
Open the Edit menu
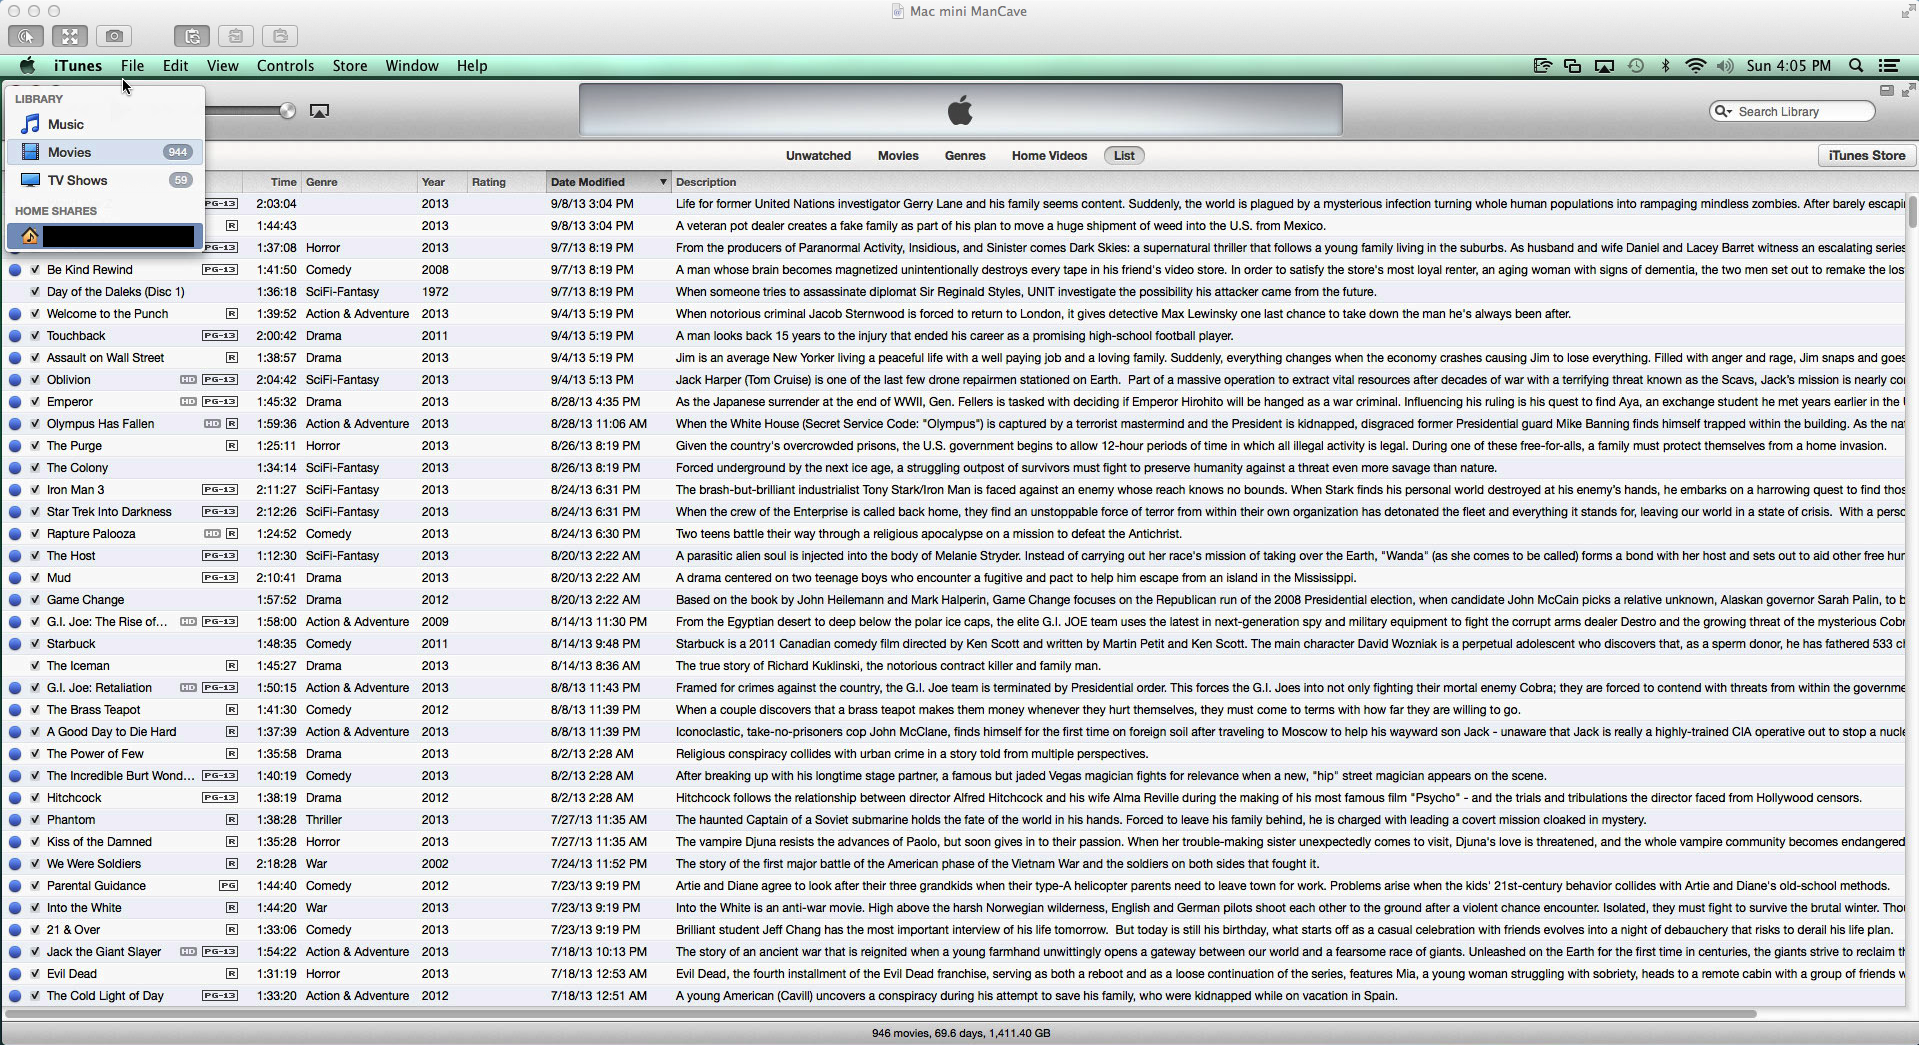pos(175,66)
